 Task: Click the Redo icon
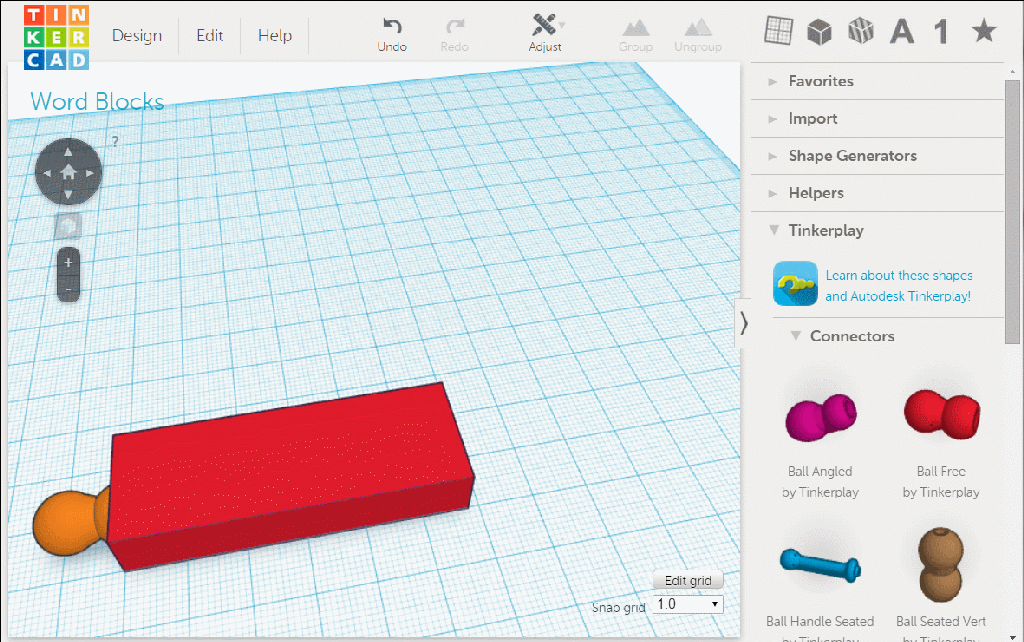(x=455, y=26)
